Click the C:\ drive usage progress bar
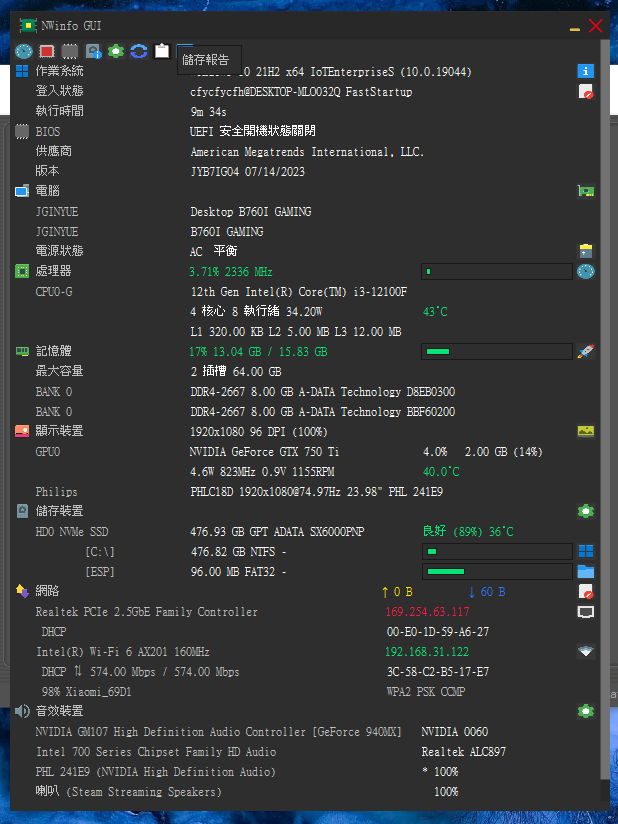This screenshot has height=824, width=618. tap(497, 551)
